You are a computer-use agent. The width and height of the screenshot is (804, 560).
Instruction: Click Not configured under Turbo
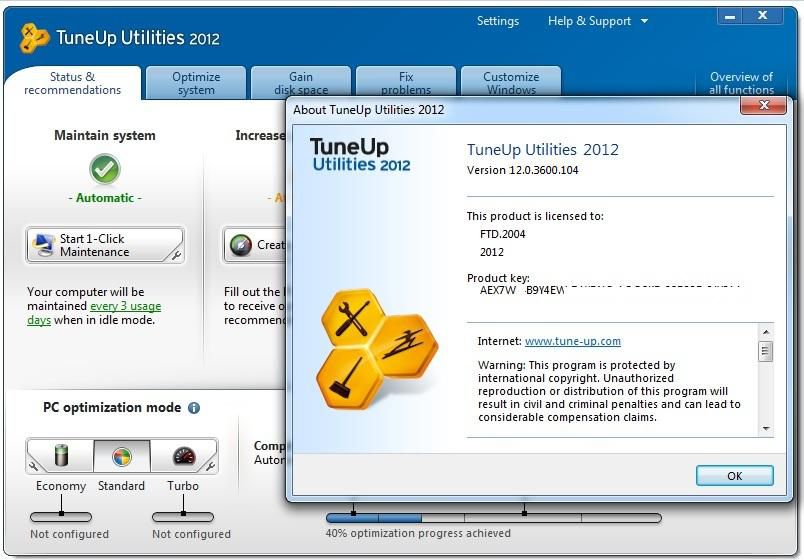point(191,534)
